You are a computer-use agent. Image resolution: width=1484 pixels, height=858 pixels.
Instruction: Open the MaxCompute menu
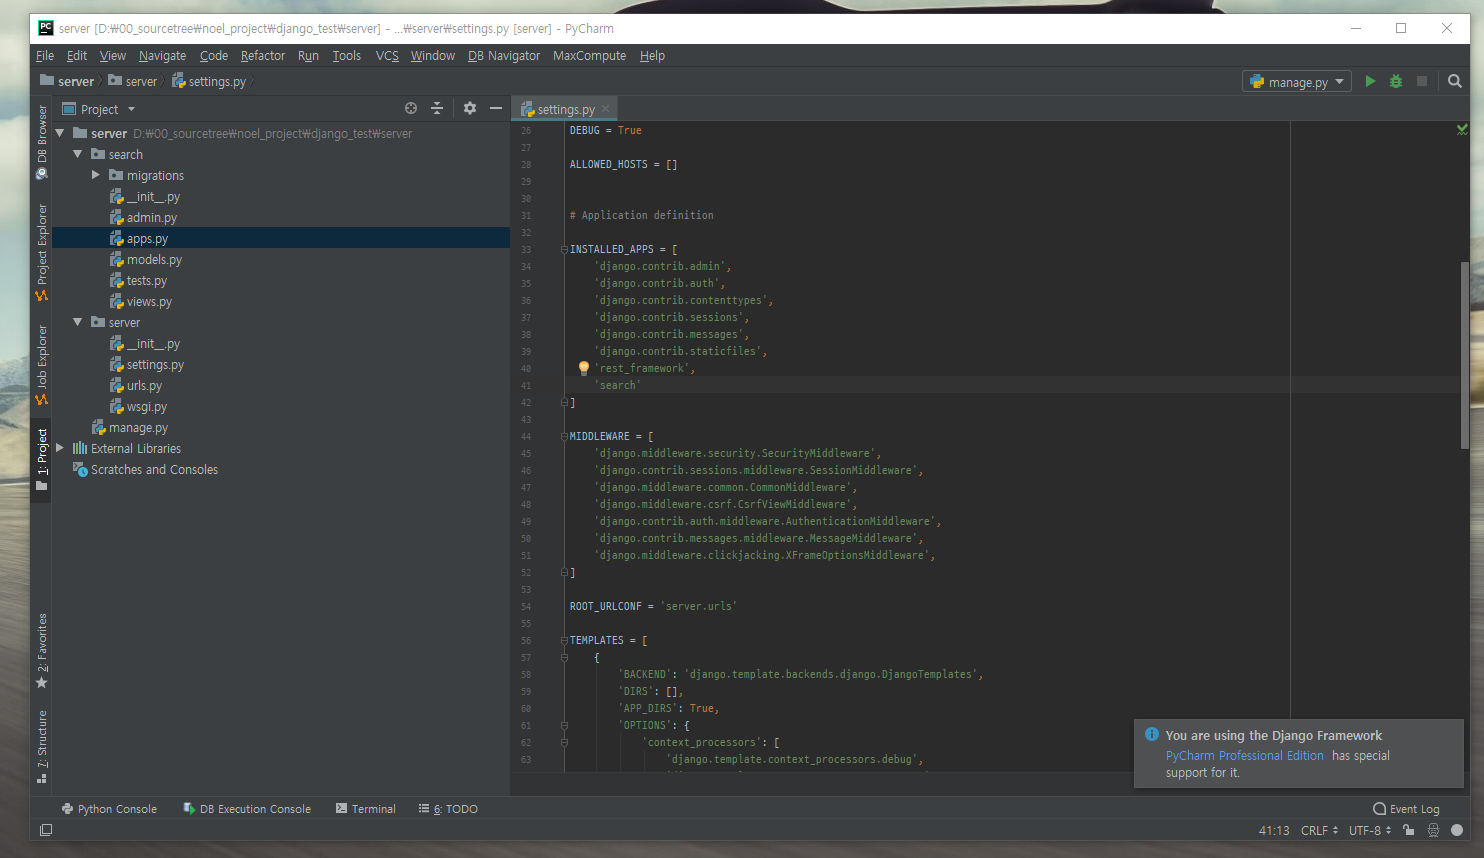click(589, 56)
